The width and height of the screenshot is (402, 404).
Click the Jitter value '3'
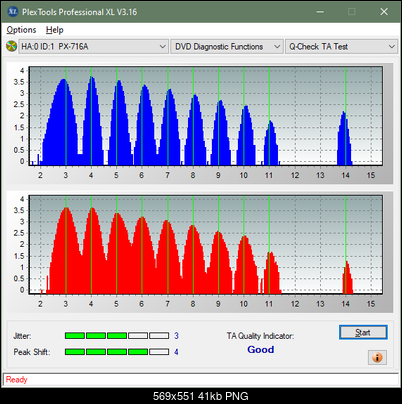(176, 336)
